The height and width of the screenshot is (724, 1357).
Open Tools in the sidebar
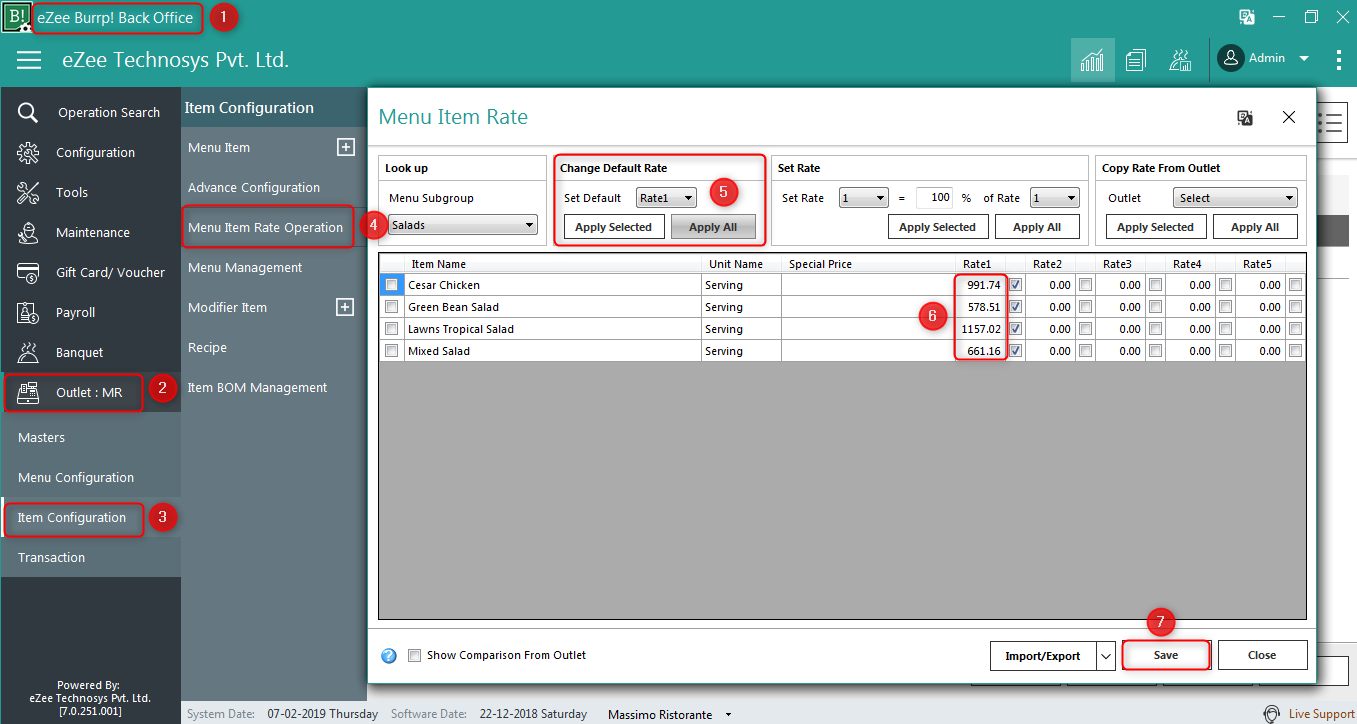pos(91,193)
